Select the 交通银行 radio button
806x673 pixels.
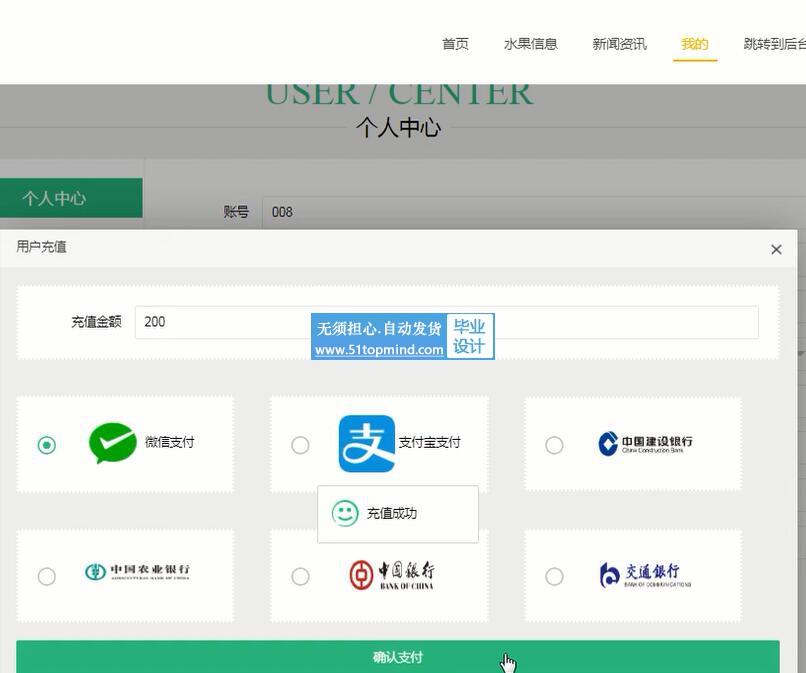[554, 576]
